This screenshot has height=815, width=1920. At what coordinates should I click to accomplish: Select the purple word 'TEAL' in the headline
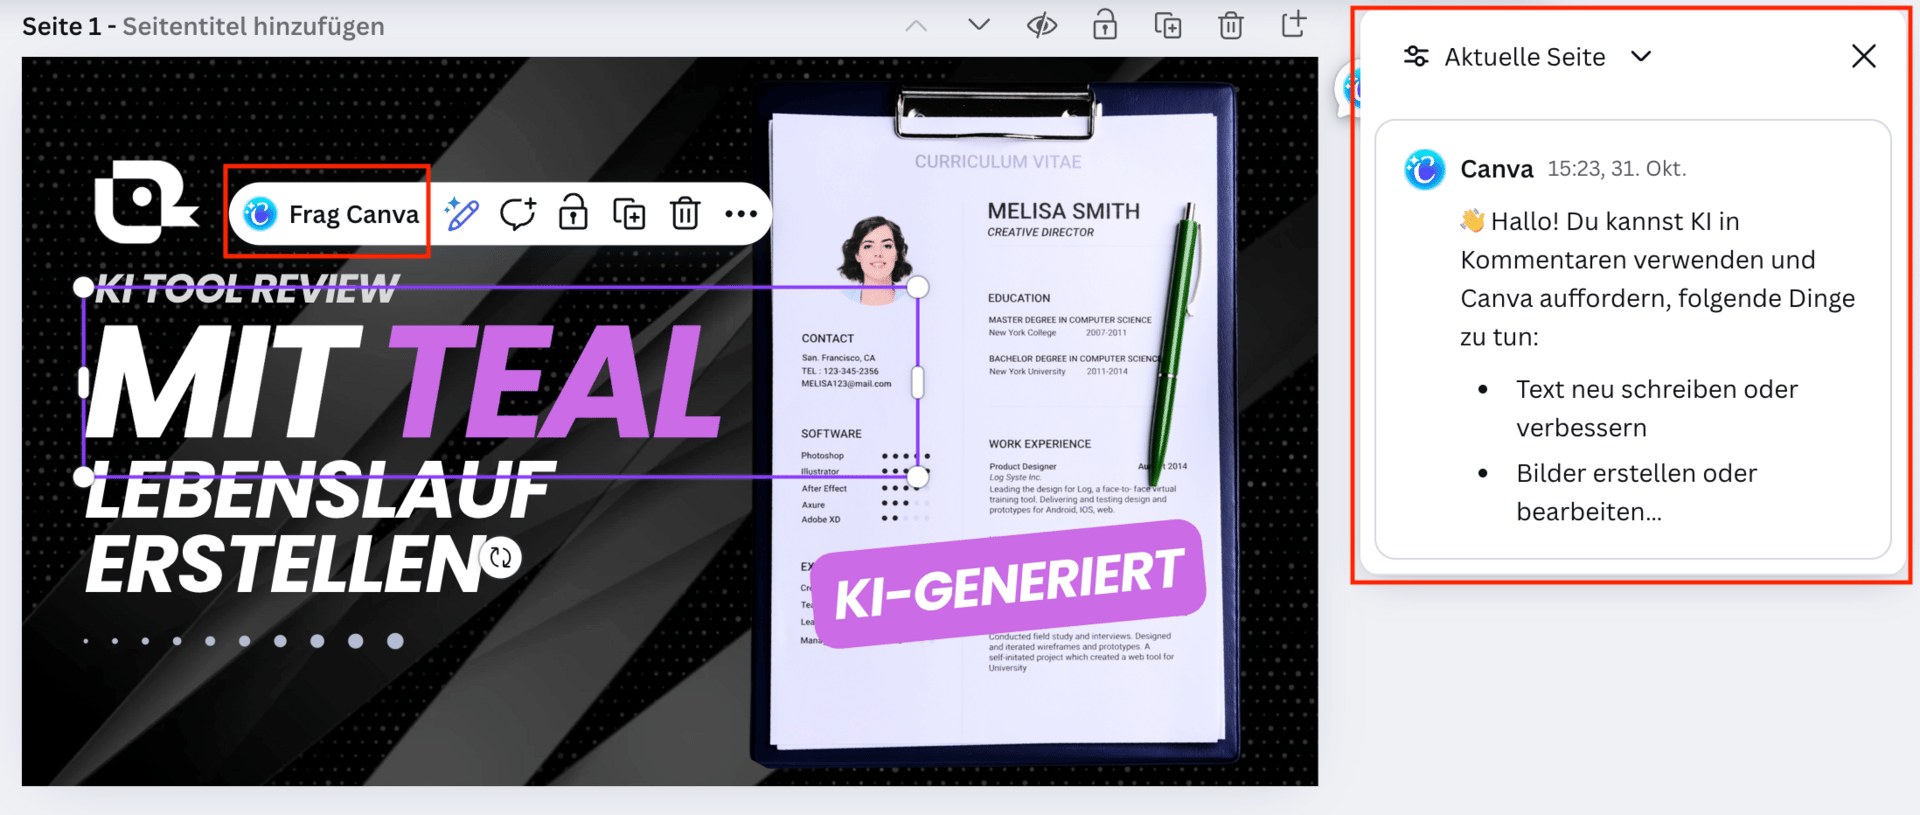pyautogui.click(x=556, y=382)
